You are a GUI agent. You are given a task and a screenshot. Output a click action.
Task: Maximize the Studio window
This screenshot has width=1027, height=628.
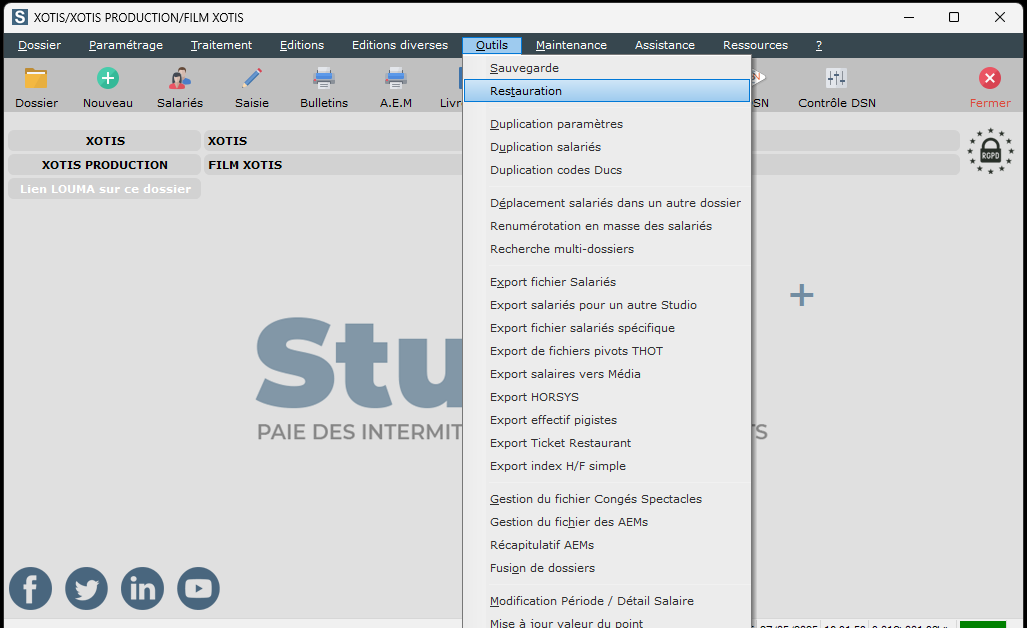(x=954, y=17)
